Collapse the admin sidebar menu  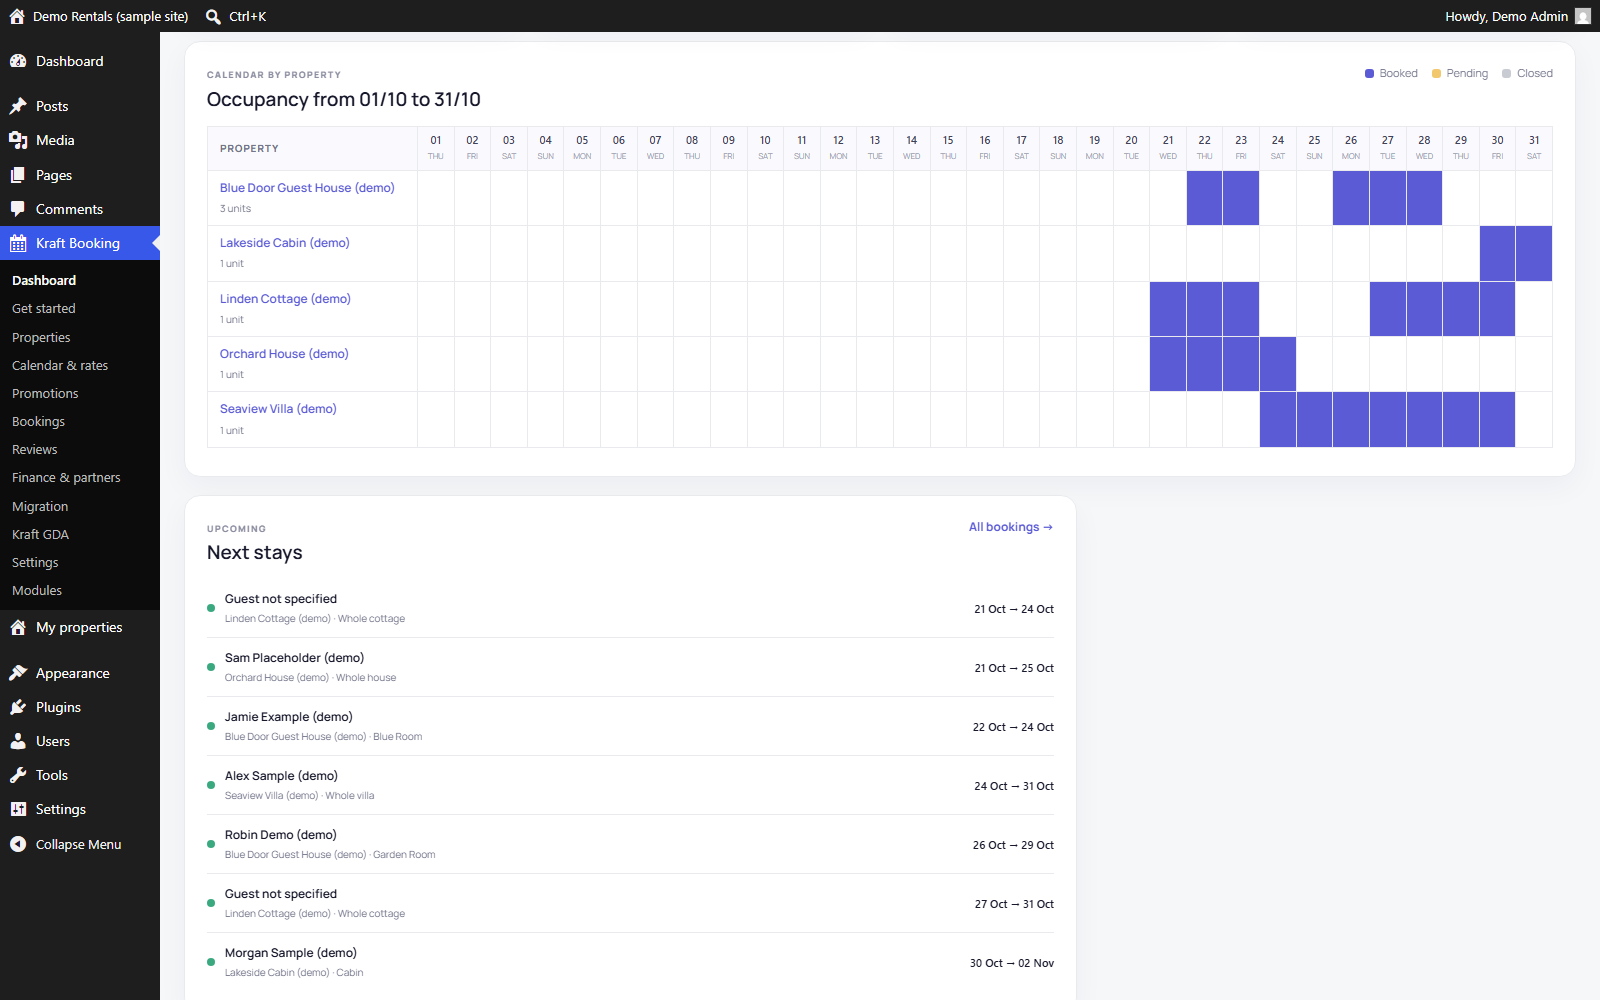coord(80,844)
